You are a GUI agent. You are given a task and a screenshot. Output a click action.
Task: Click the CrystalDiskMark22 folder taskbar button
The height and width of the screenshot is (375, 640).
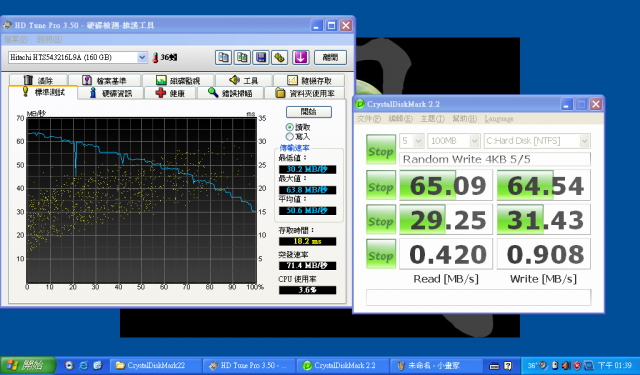click(x=156, y=366)
